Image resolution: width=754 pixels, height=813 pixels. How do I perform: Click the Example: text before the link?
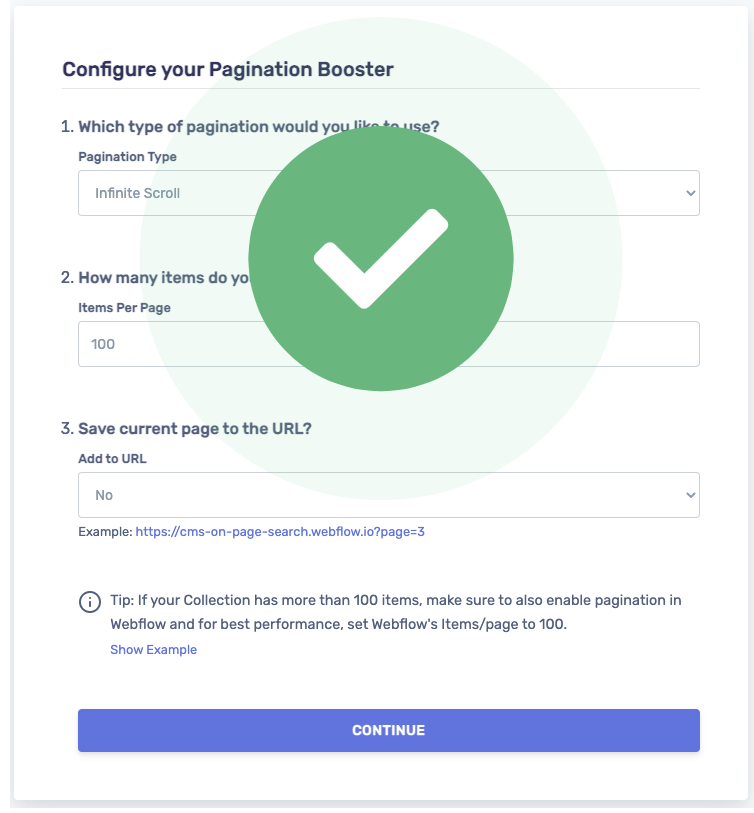(105, 531)
